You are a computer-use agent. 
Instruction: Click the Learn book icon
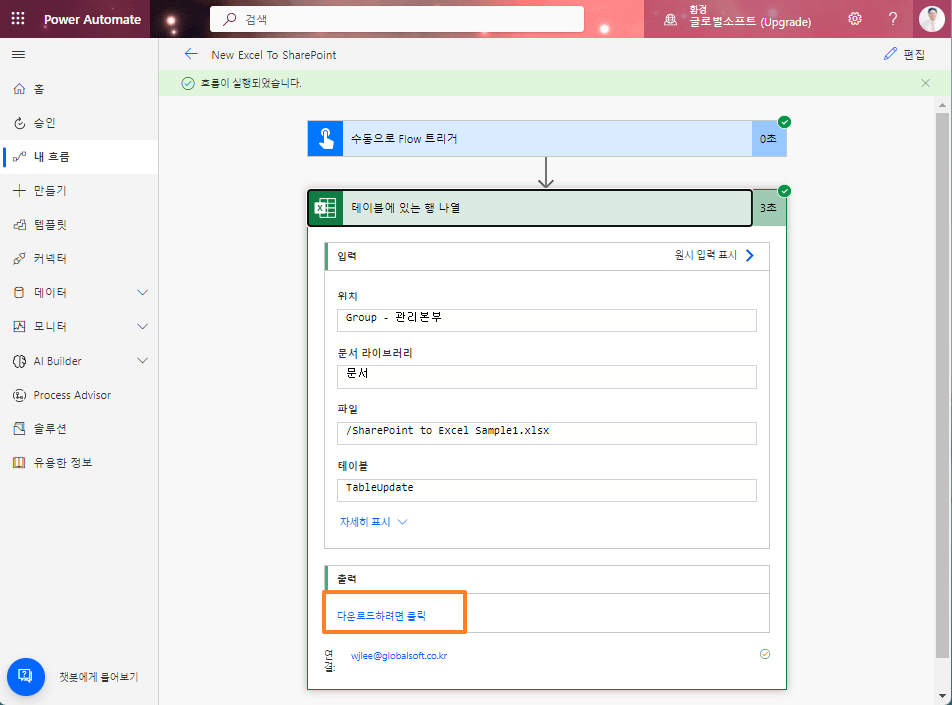click(x=19, y=463)
